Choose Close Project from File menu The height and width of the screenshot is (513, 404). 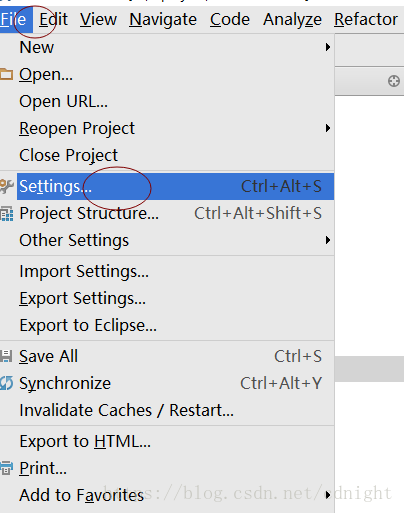[69, 155]
